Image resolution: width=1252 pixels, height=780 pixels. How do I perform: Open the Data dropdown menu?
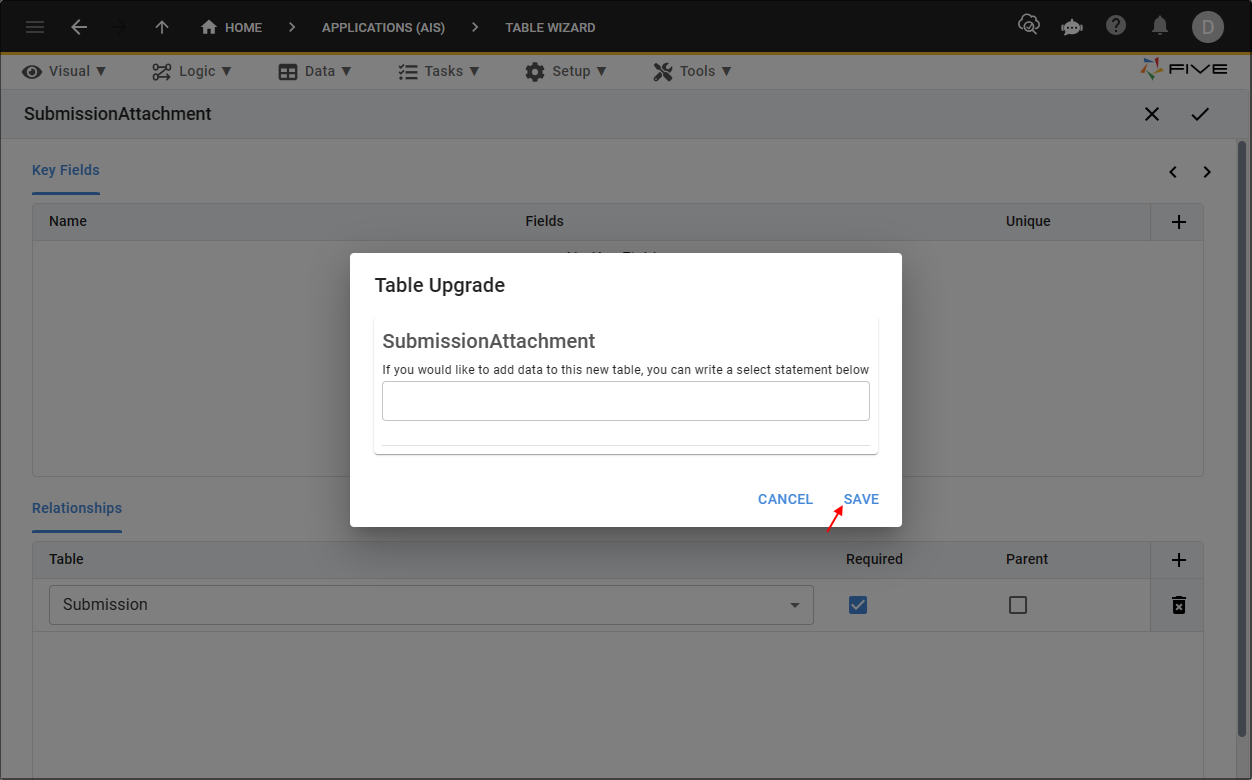click(x=315, y=71)
